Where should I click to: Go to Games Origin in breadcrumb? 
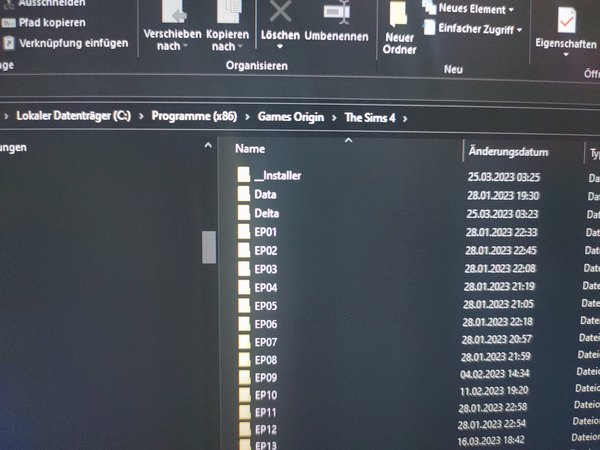click(x=291, y=117)
